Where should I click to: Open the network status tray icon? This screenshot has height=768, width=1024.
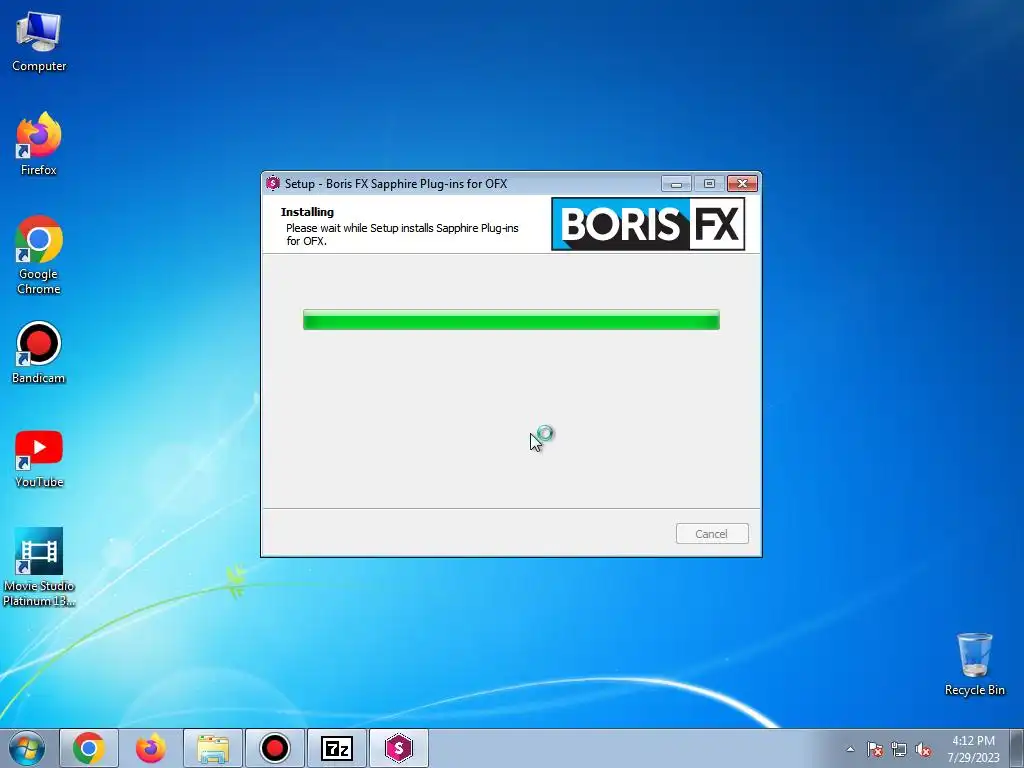tap(899, 749)
